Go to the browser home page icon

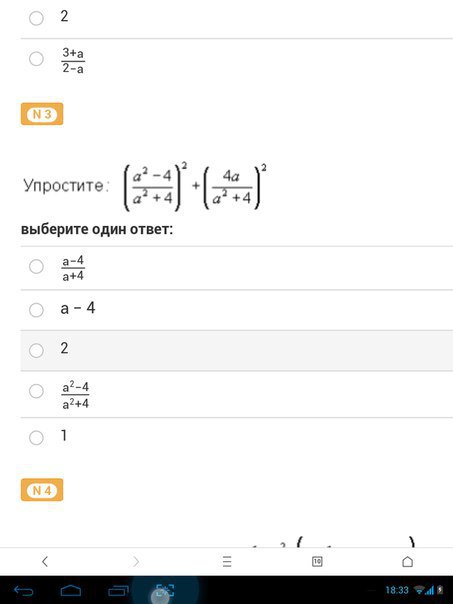408,561
